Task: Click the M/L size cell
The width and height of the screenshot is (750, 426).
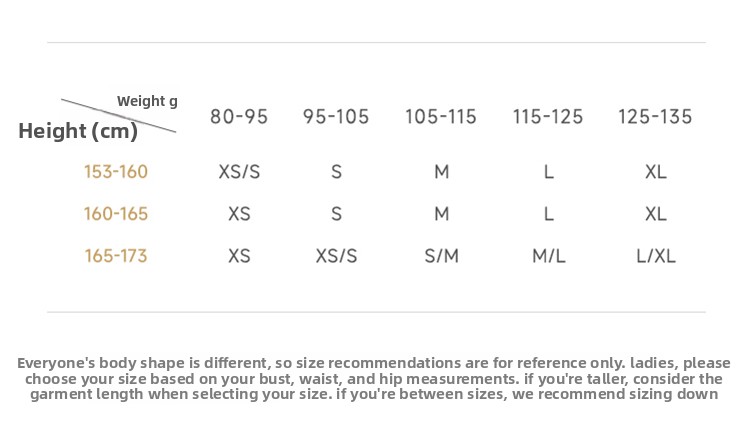Action: point(548,256)
